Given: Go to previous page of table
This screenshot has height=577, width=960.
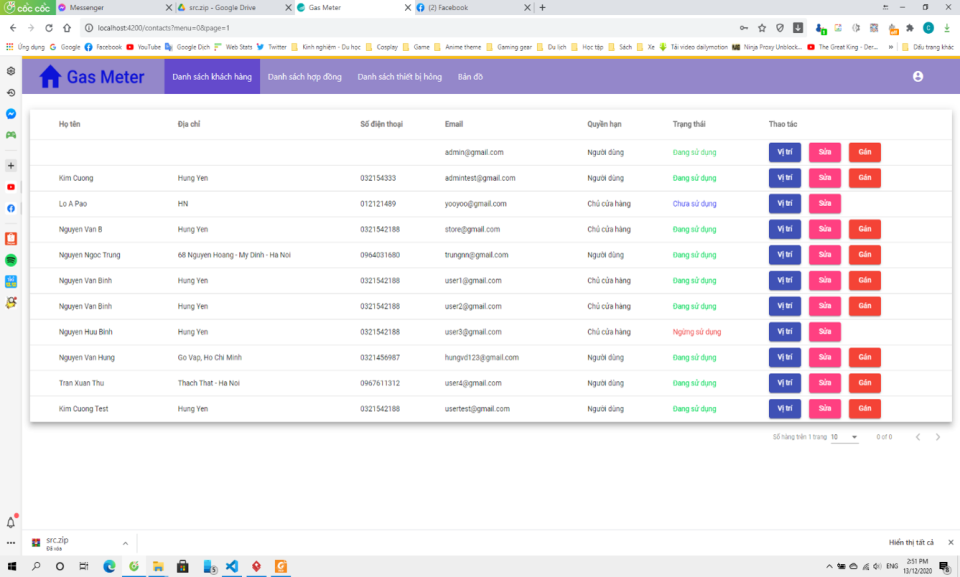Looking at the screenshot, I should 917,437.
